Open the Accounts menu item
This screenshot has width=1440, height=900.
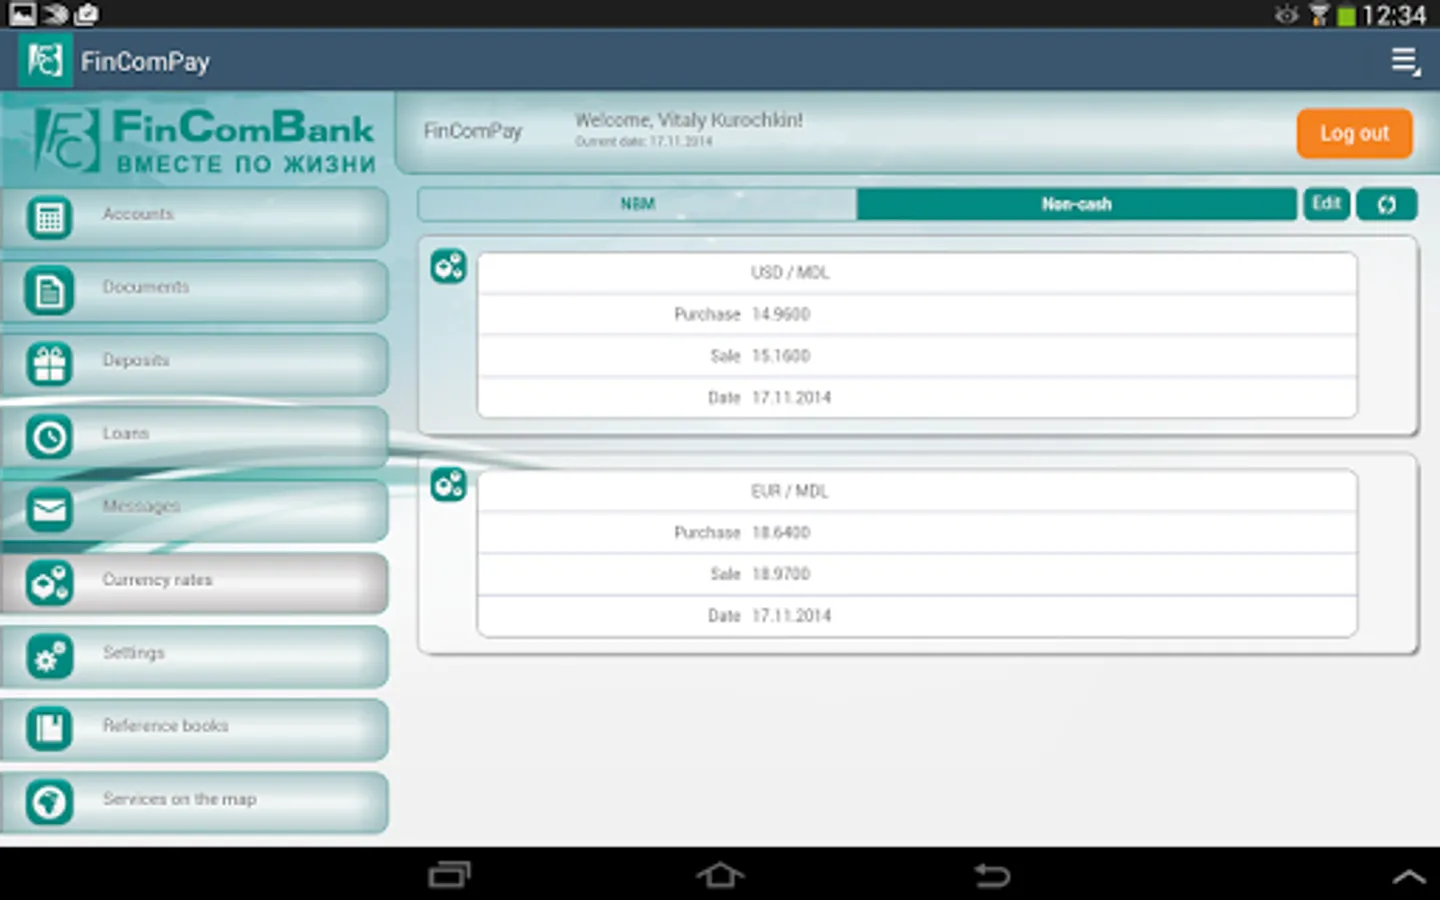195,217
